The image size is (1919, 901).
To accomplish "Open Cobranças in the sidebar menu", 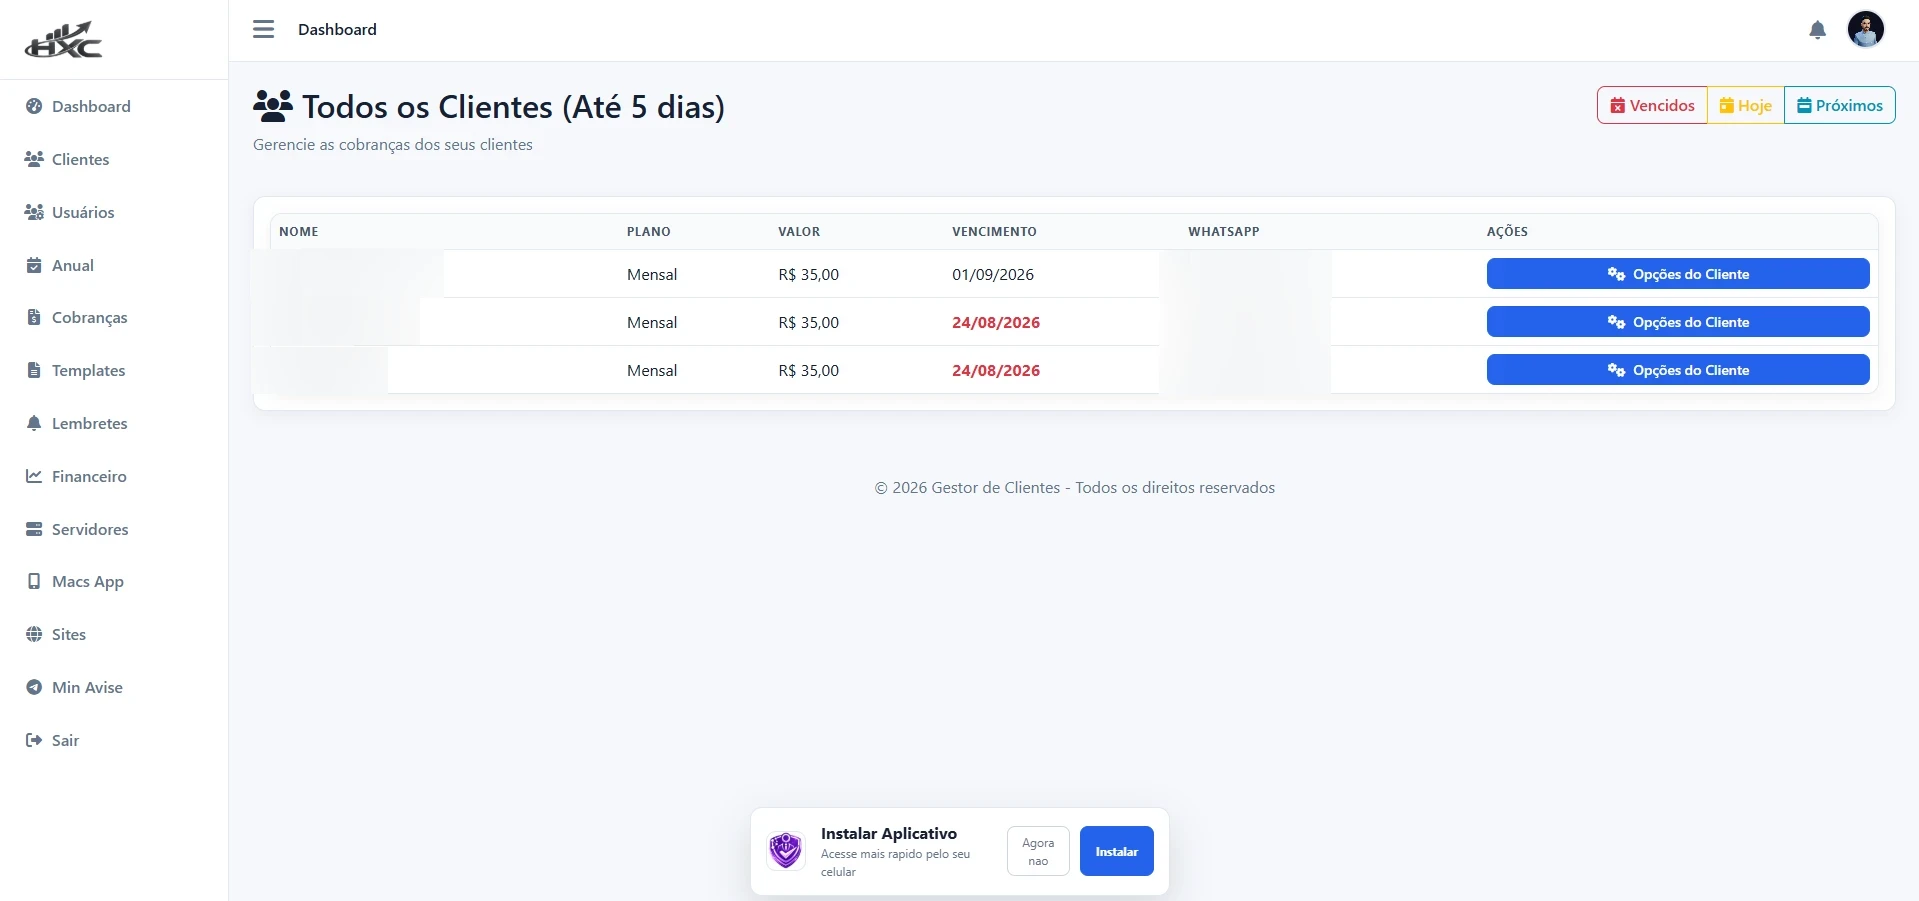I will (90, 317).
